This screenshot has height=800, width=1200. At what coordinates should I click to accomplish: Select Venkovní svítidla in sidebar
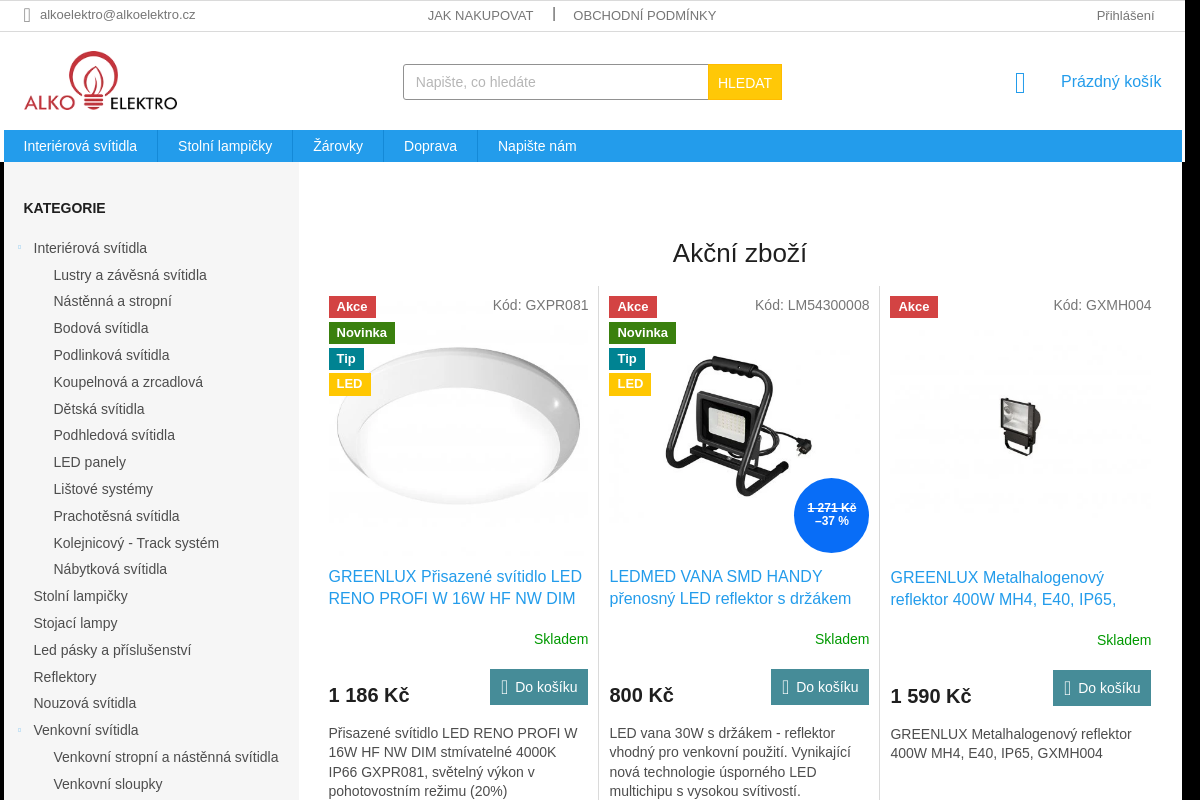pos(86,730)
